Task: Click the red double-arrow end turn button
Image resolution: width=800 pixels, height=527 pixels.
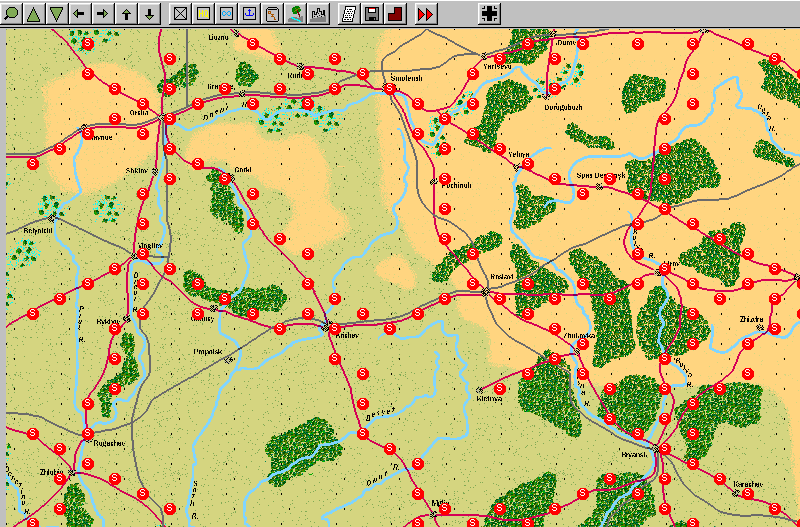Action: [x=426, y=14]
